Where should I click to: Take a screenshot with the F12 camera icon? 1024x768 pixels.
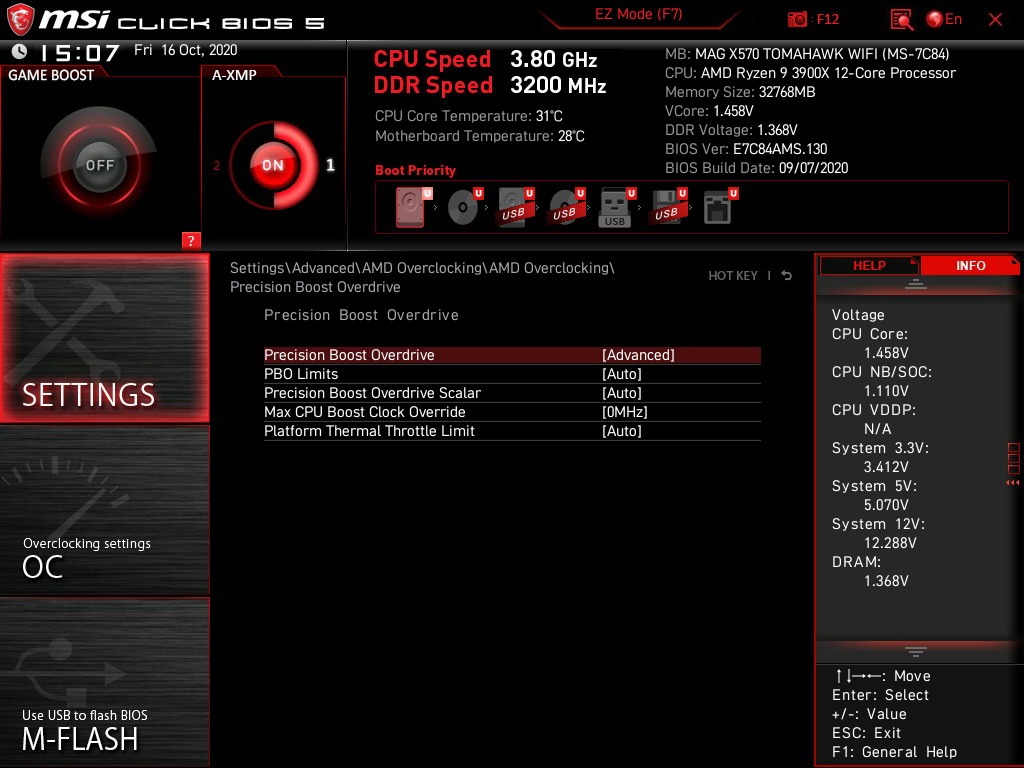pyautogui.click(x=797, y=20)
